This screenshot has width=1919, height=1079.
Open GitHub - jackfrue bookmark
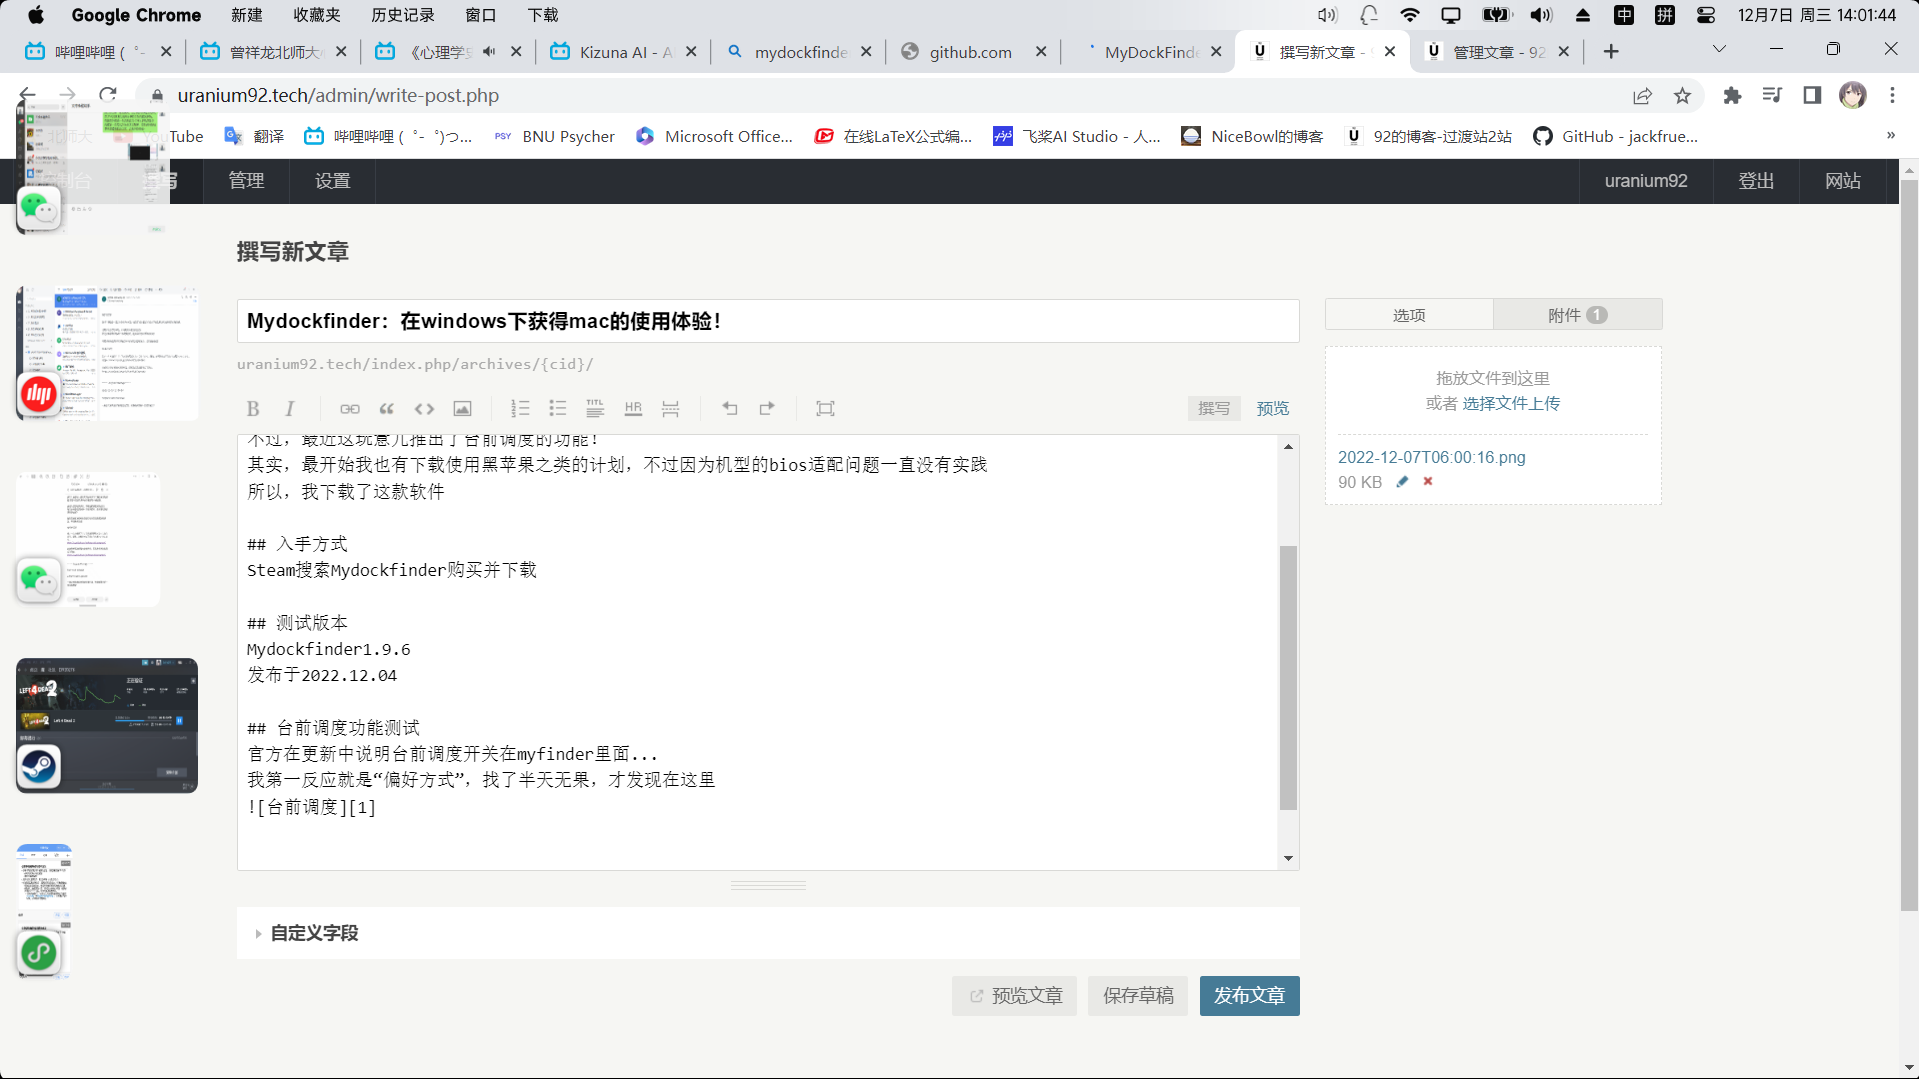tap(1615, 136)
